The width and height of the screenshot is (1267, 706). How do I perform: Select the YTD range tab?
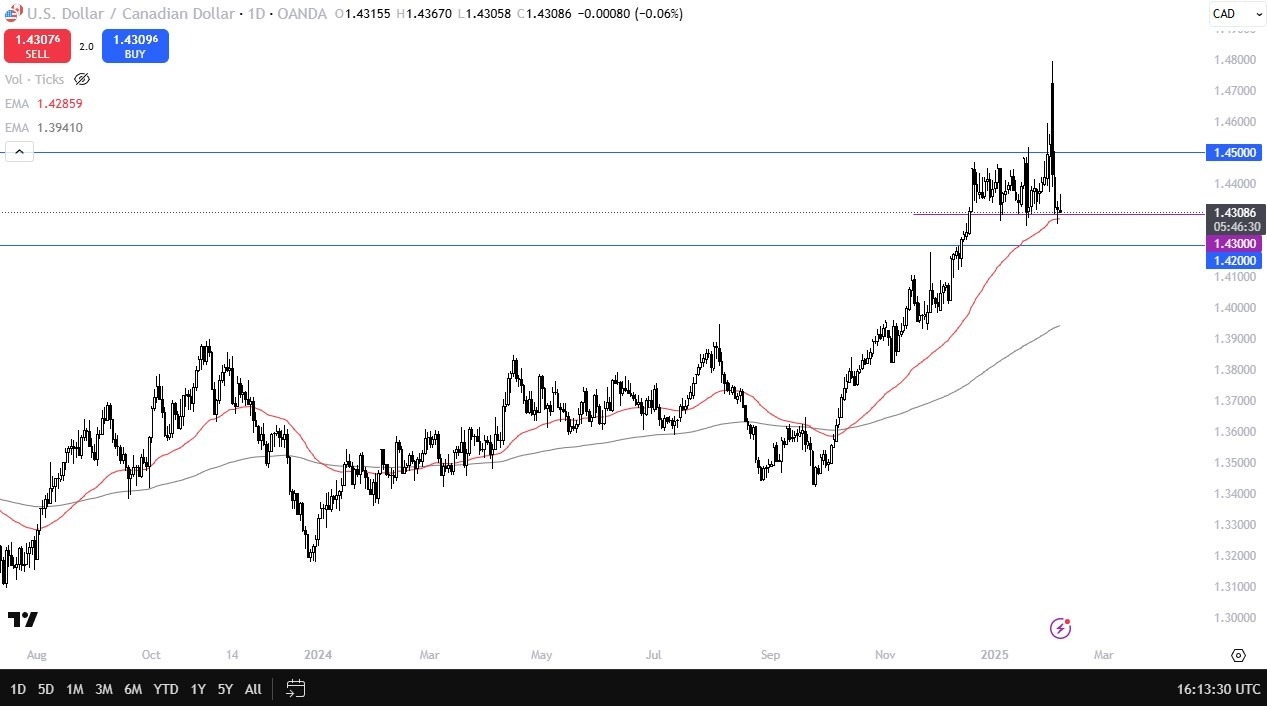[x=166, y=689]
